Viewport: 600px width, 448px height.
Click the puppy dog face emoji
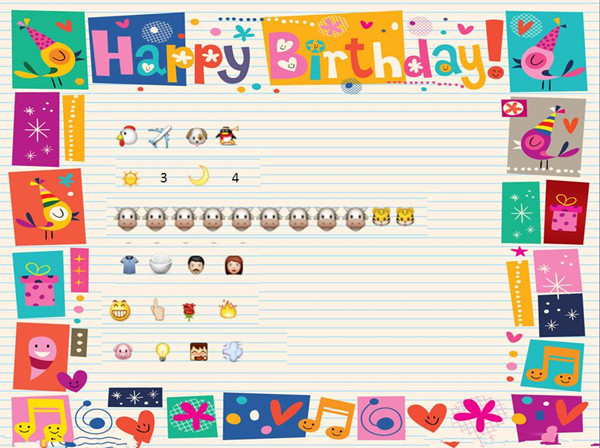pyautogui.click(x=197, y=137)
